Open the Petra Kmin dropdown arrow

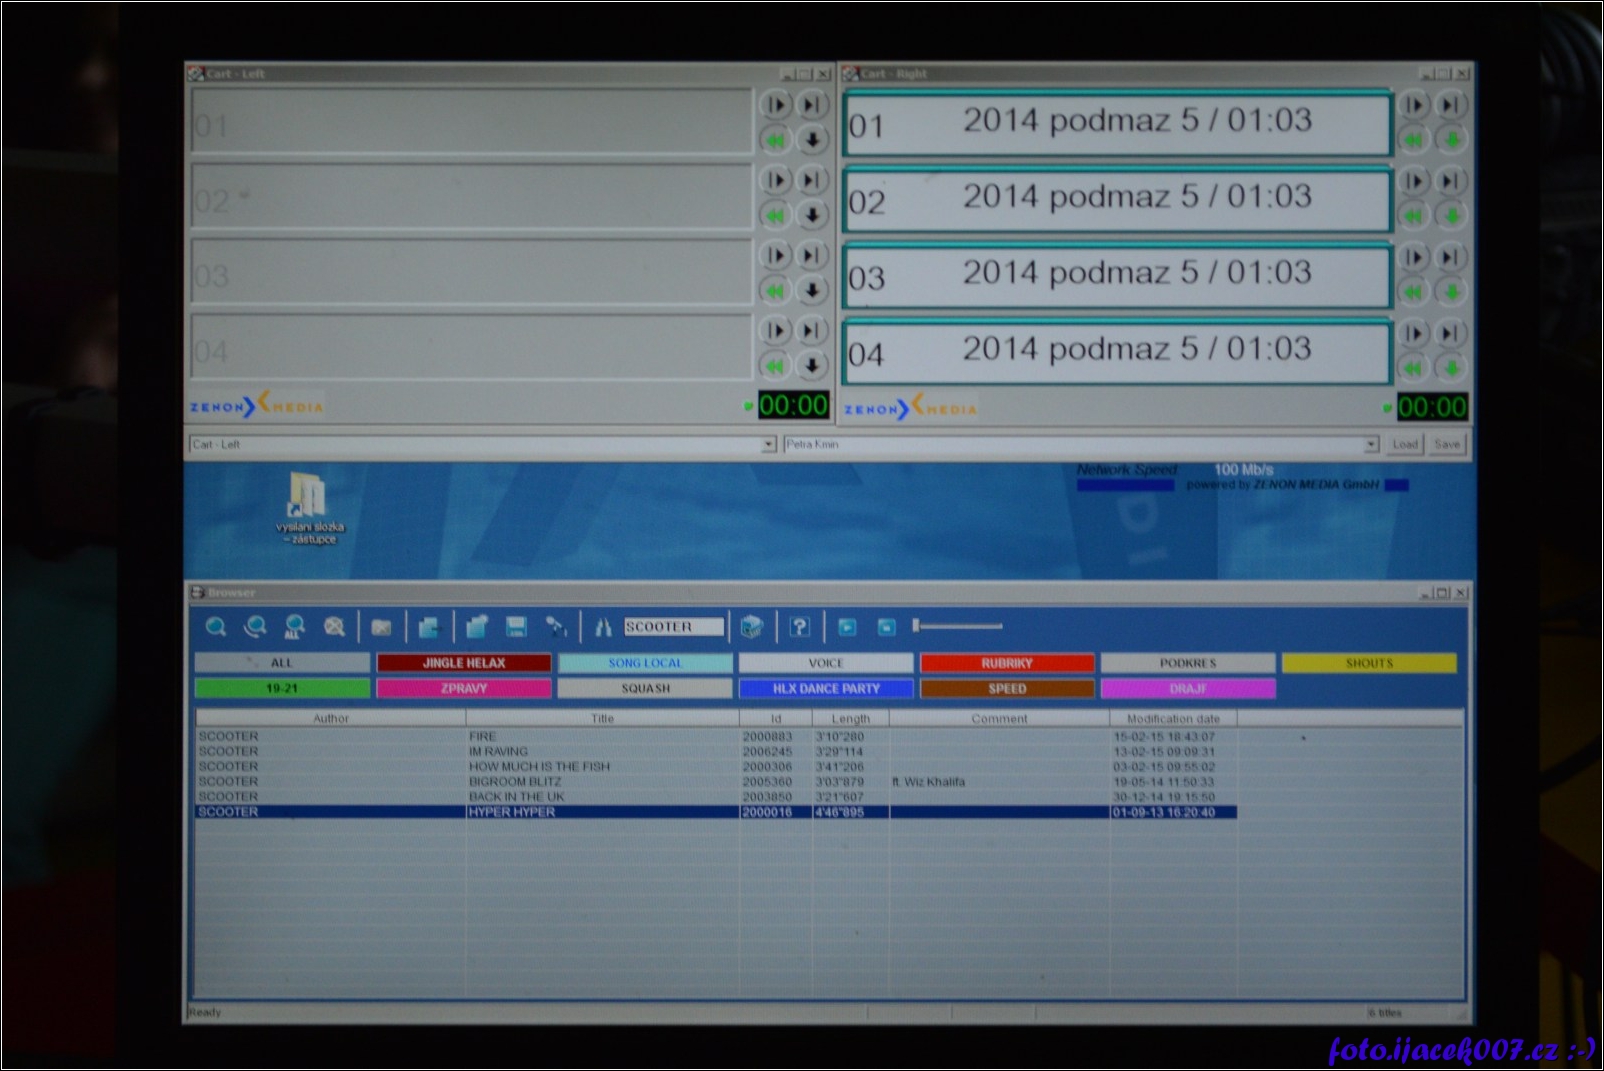(1371, 444)
